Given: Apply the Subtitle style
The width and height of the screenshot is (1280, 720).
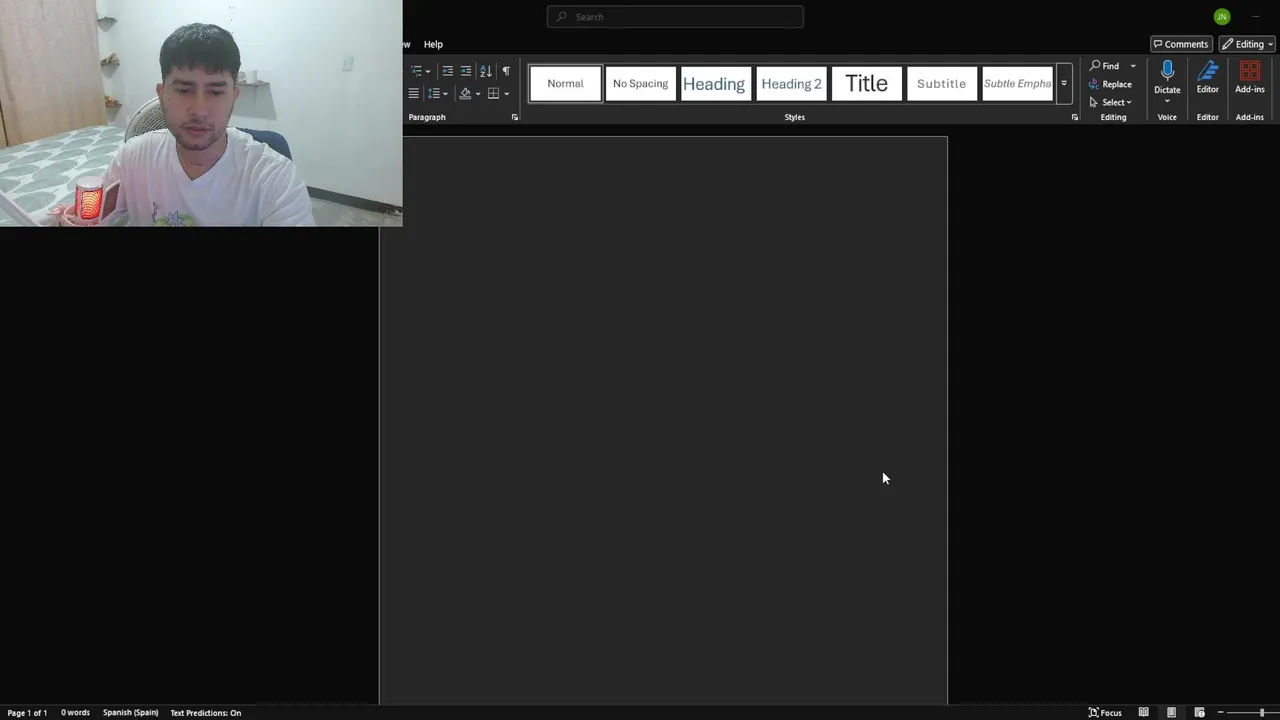Looking at the screenshot, I should (x=941, y=84).
